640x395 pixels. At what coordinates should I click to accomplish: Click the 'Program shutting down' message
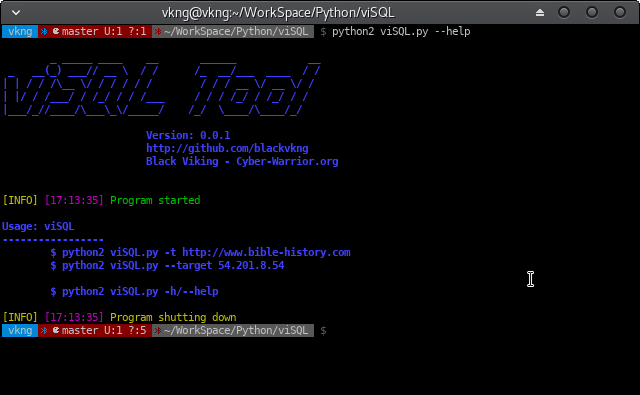tap(173, 317)
